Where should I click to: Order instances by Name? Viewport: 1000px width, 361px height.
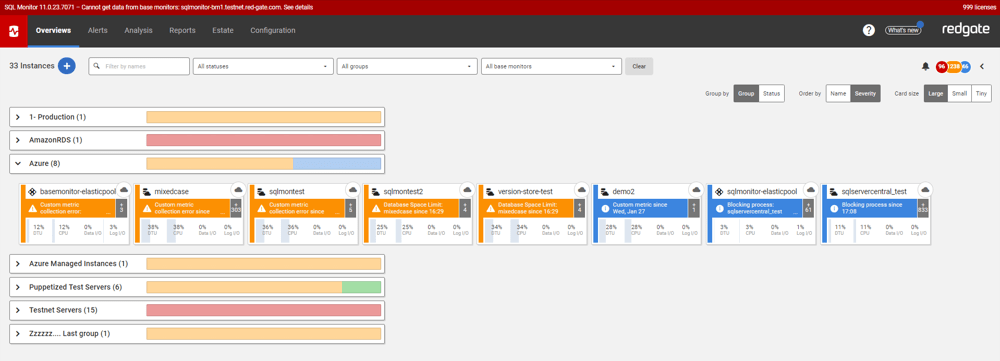(x=838, y=94)
